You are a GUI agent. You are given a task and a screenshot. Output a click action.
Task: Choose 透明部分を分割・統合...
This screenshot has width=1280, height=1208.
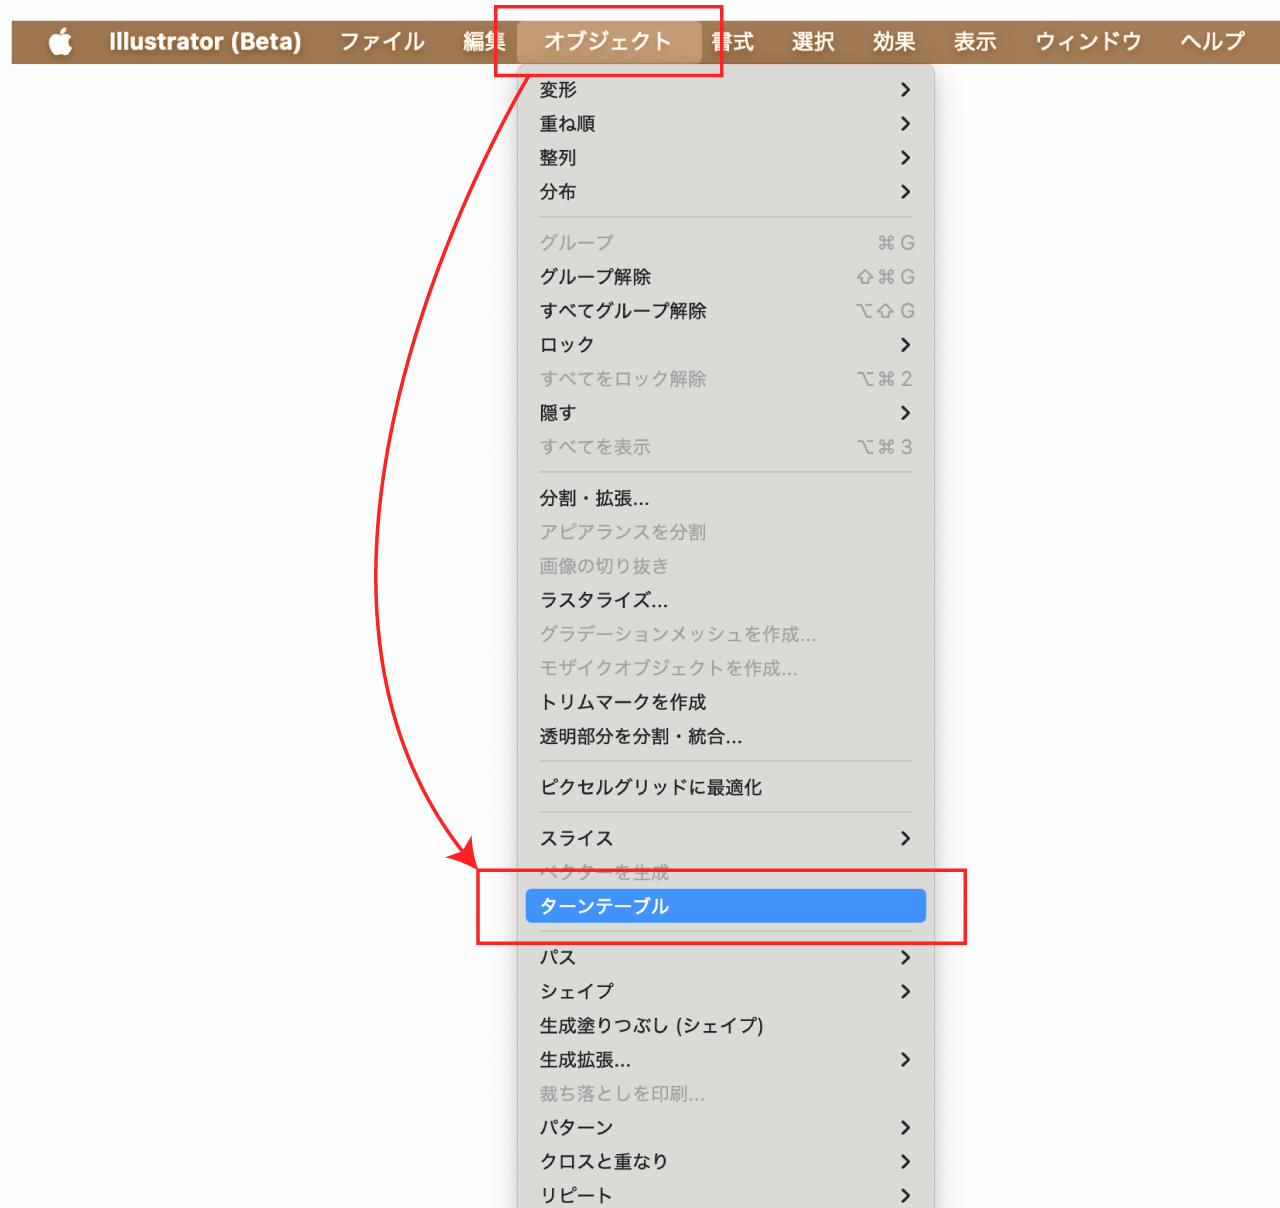pyautogui.click(x=726, y=736)
